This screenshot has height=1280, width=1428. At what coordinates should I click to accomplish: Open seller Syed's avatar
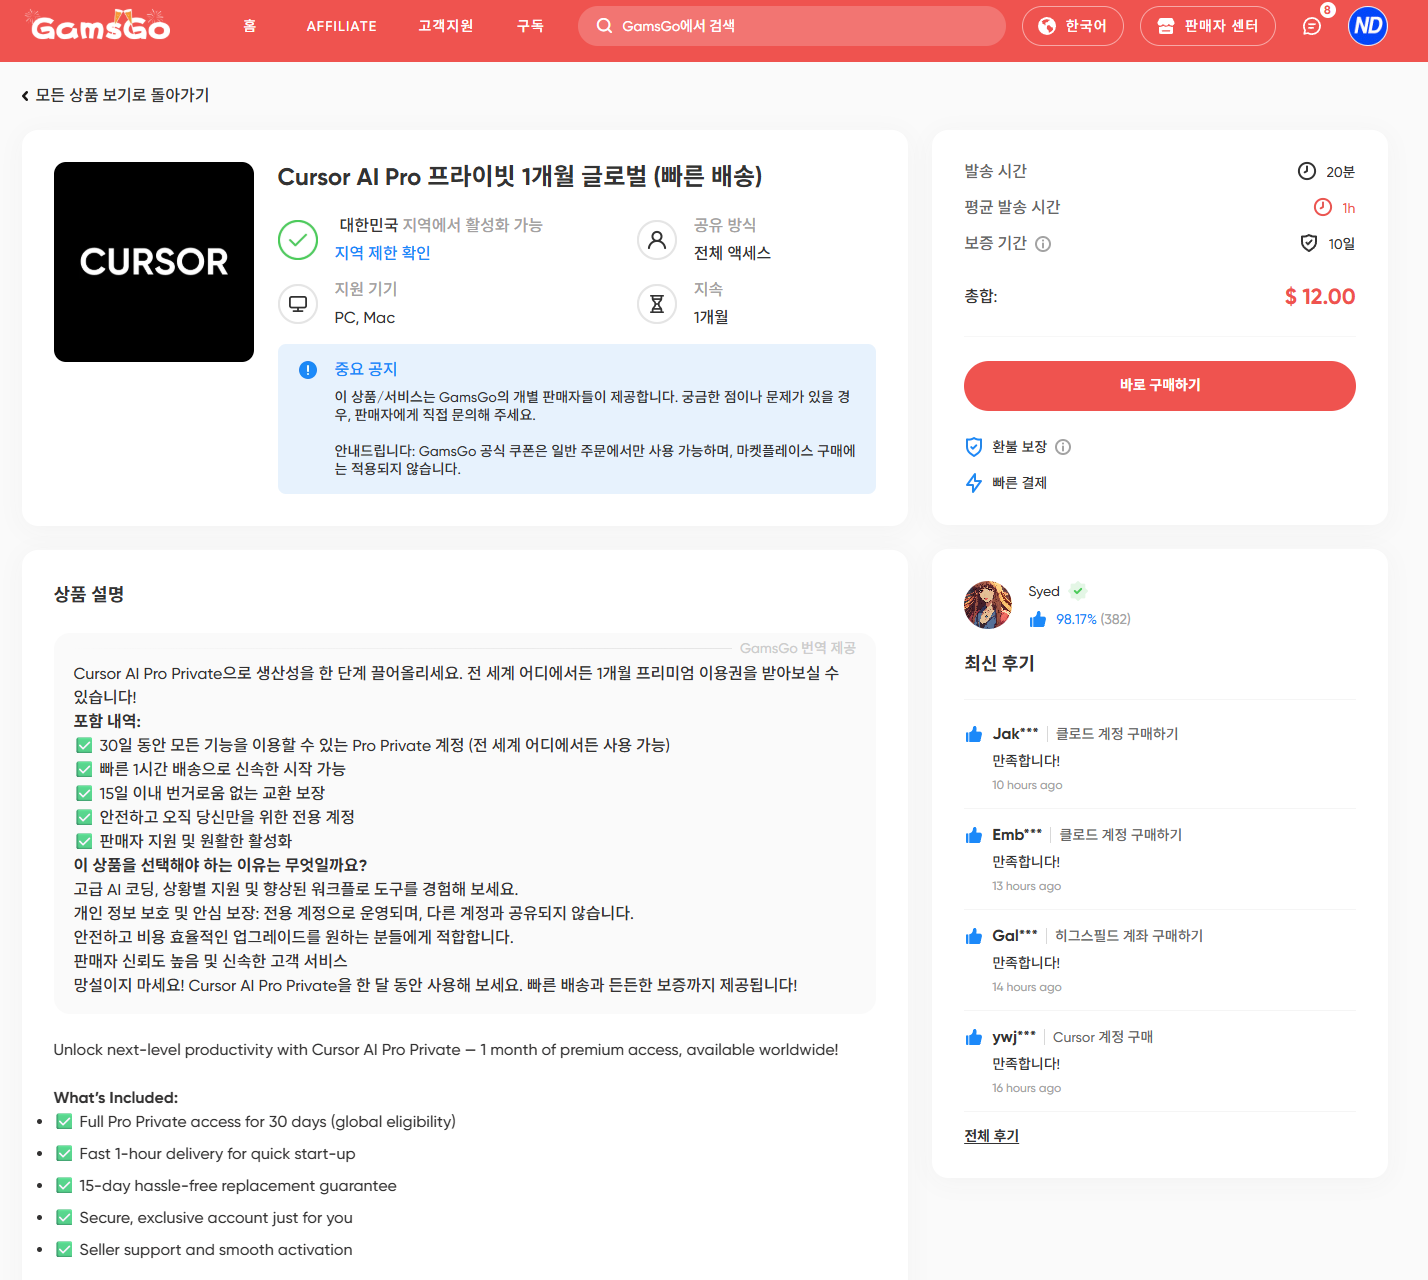pyautogui.click(x=988, y=605)
